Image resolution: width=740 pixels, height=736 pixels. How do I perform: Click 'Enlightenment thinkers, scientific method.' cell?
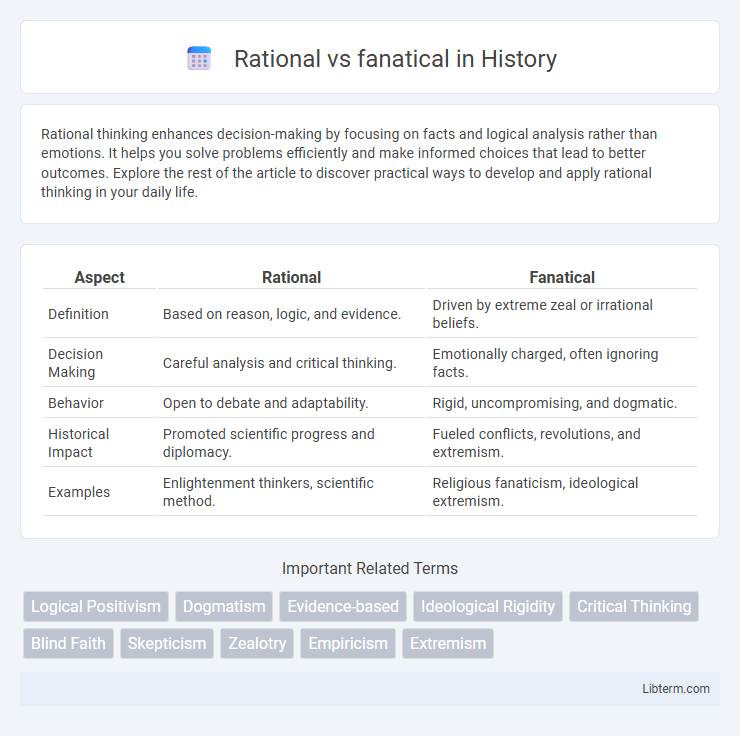tap(291, 492)
